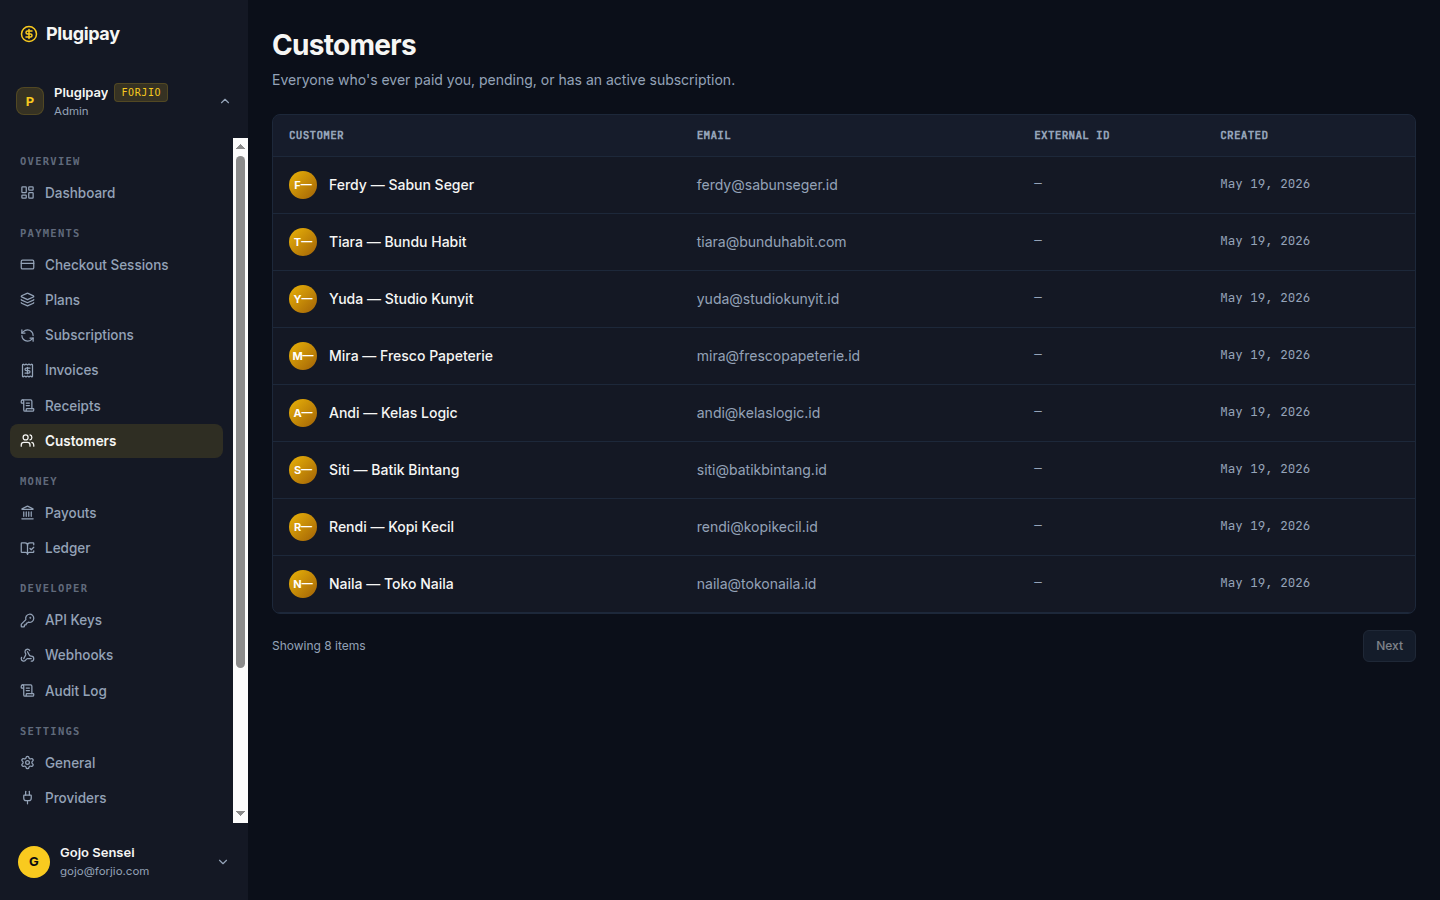Click the Providers plug icon
1440x900 pixels.
click(x=28, y=798)
